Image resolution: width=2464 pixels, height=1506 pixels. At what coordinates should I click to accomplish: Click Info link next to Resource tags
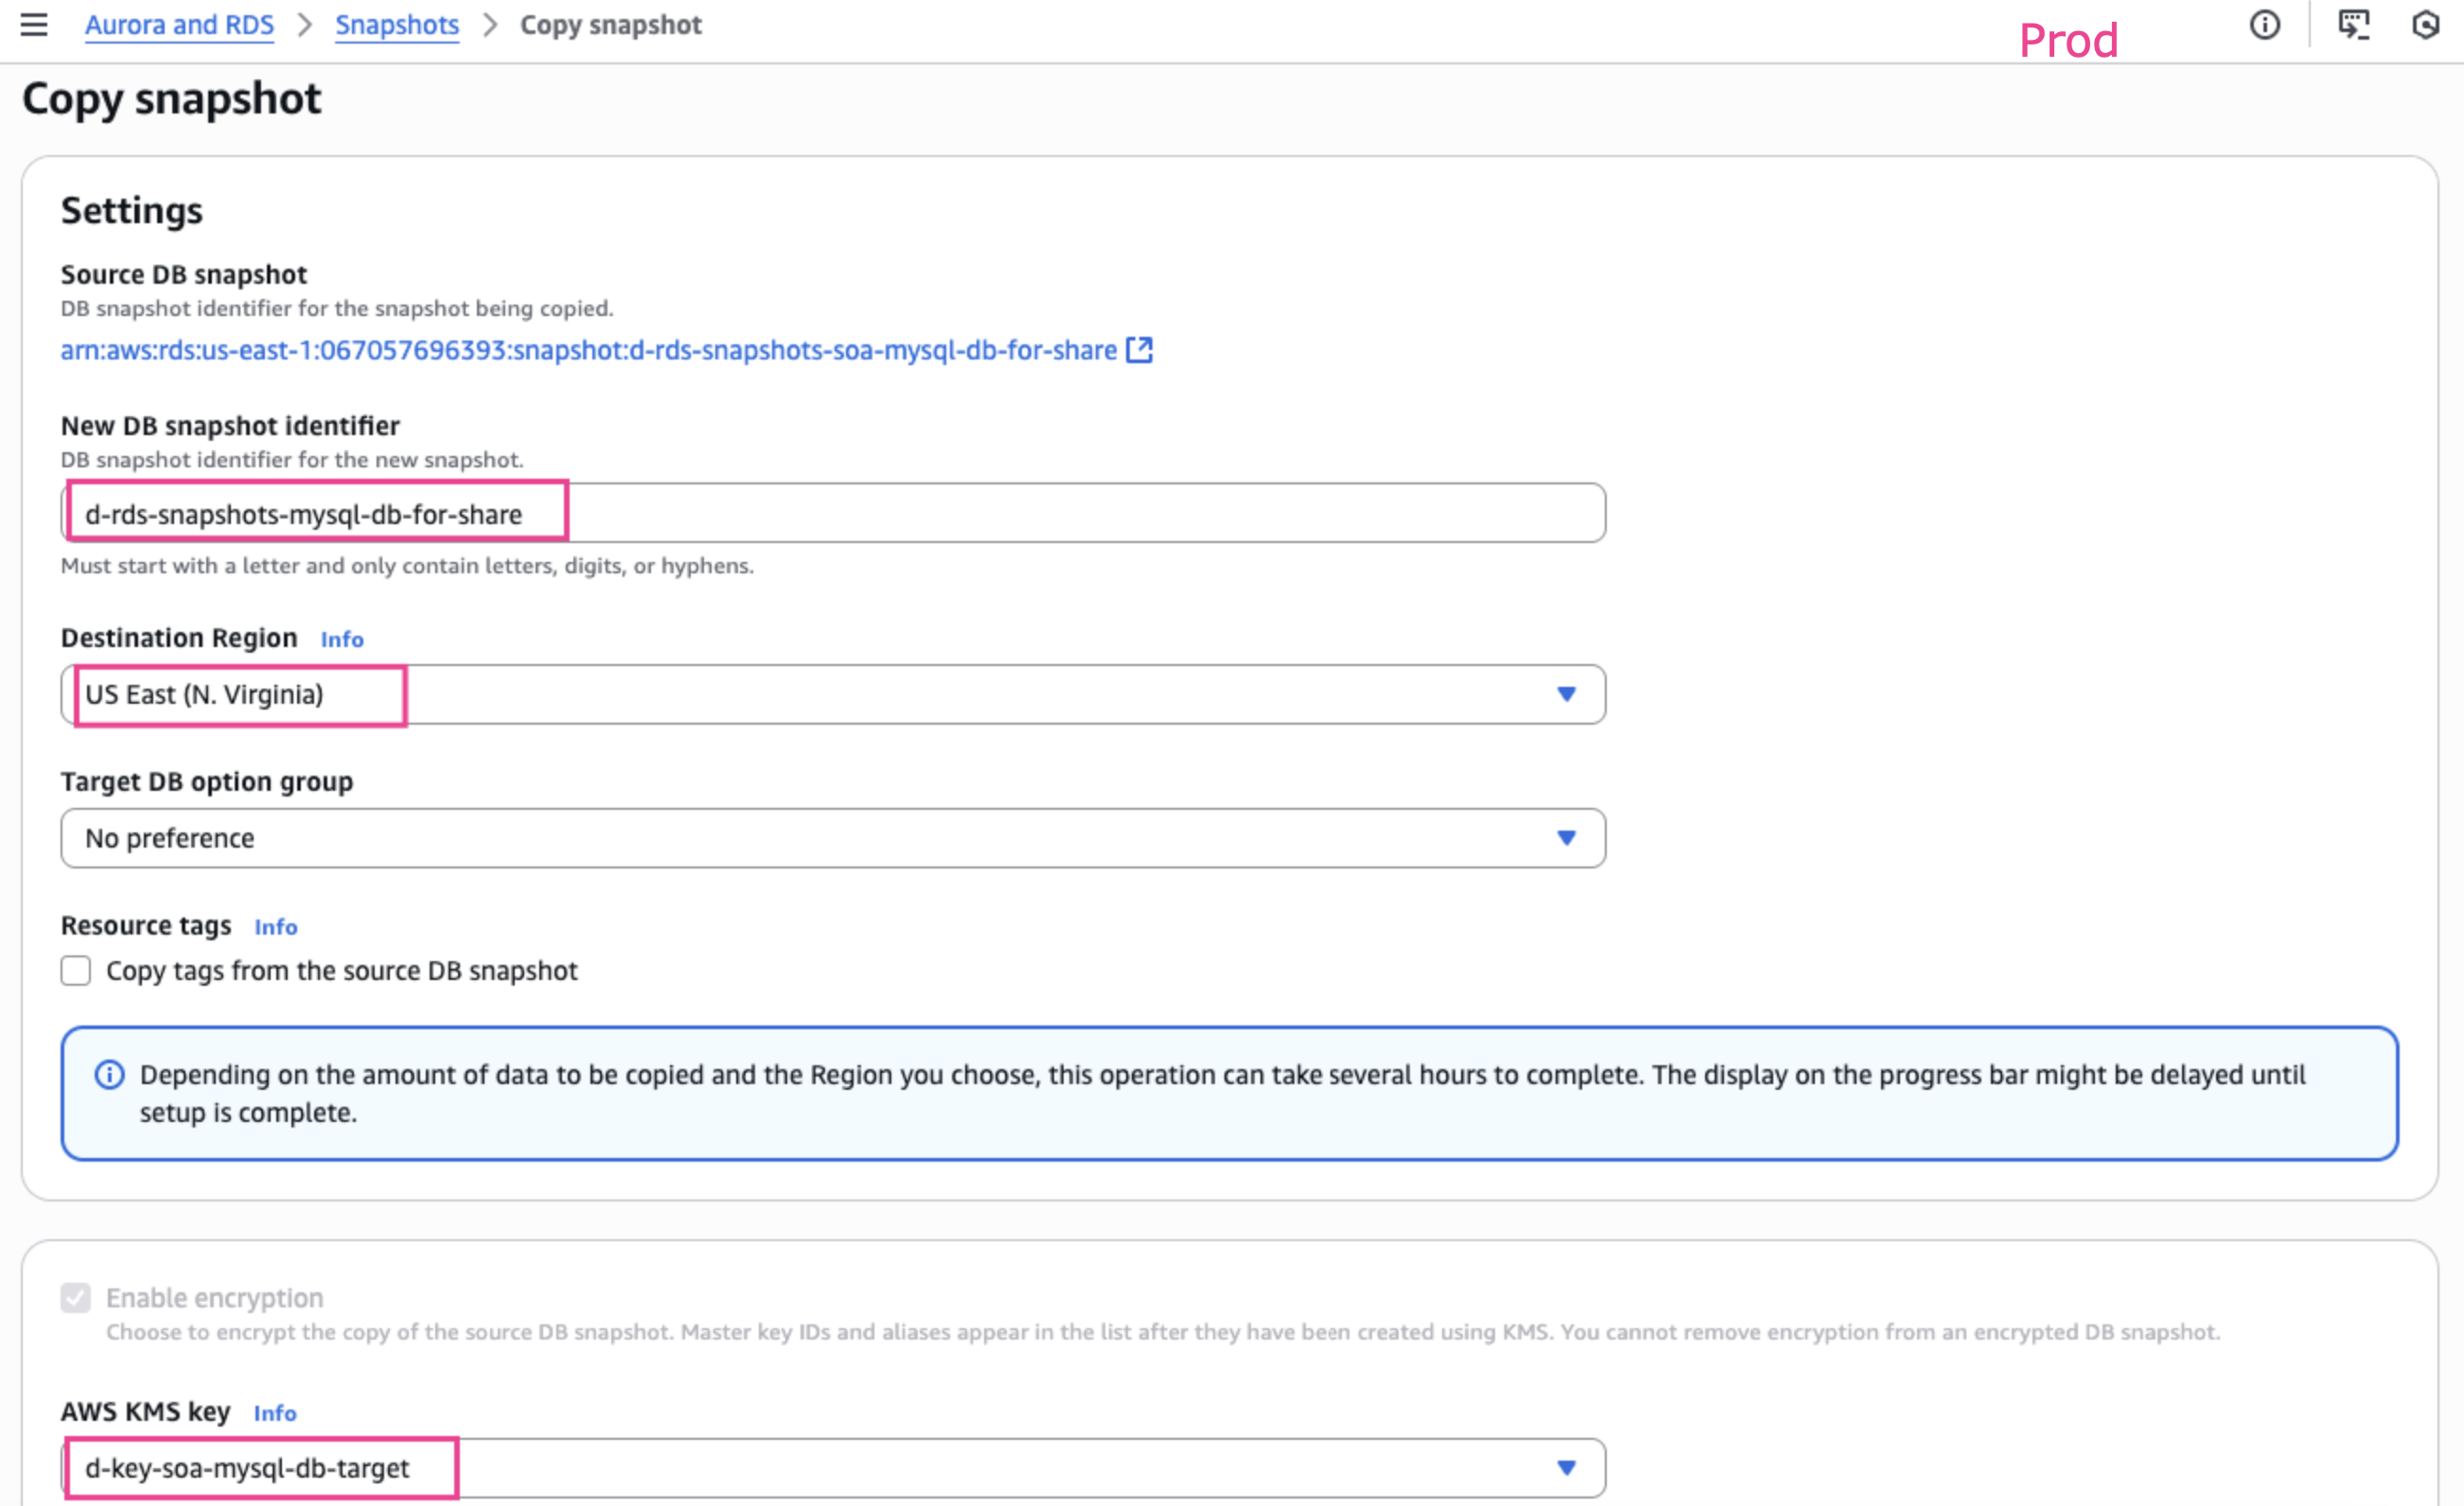click(x=275, y=927)
